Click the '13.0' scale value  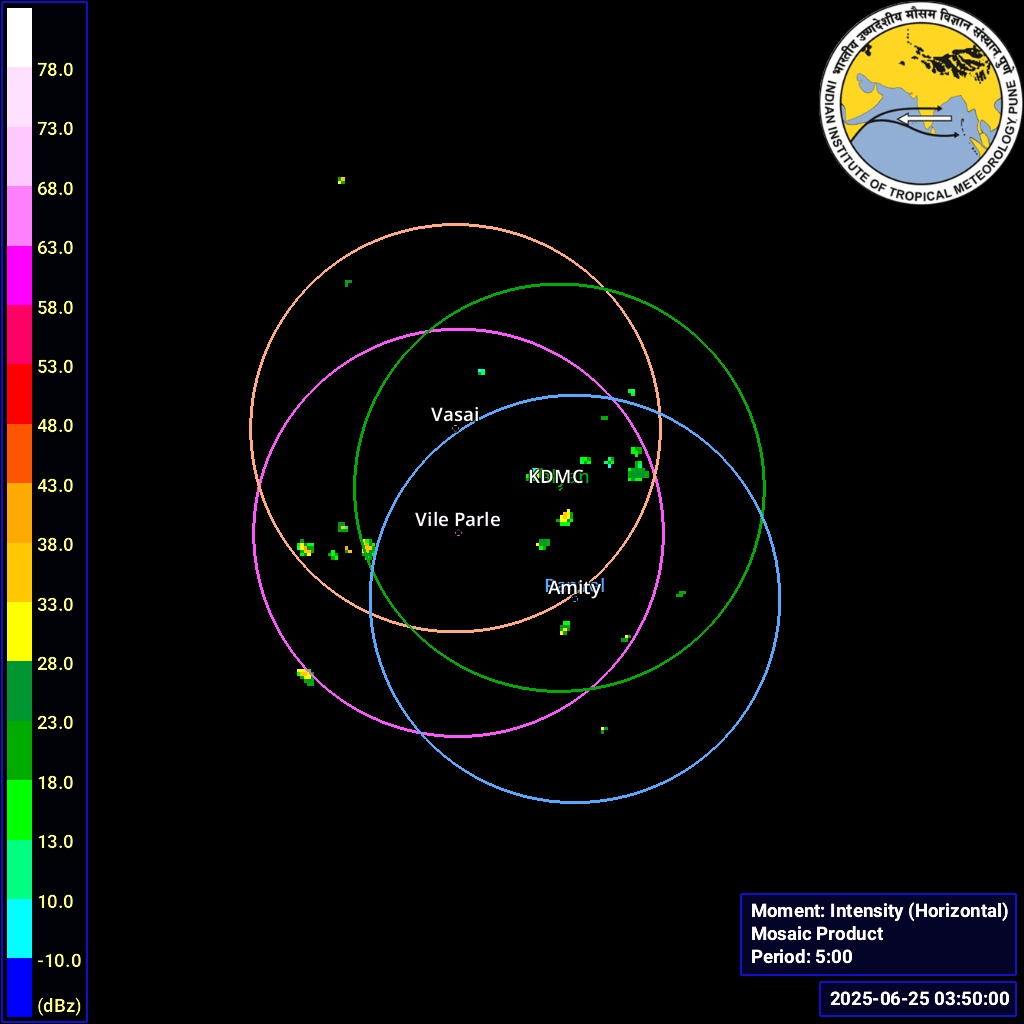coord(55,841)
